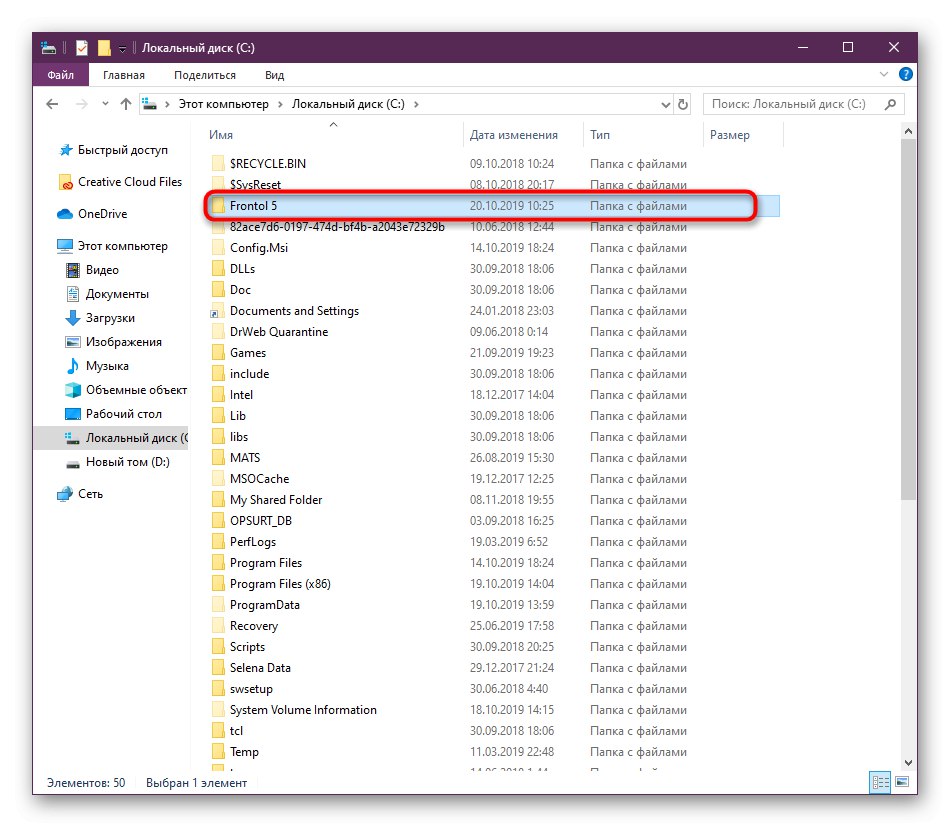This screenshot has width=950, height=827.
Task: Open Creative Cloud Files in sidebar
Action: click(120, 182)
